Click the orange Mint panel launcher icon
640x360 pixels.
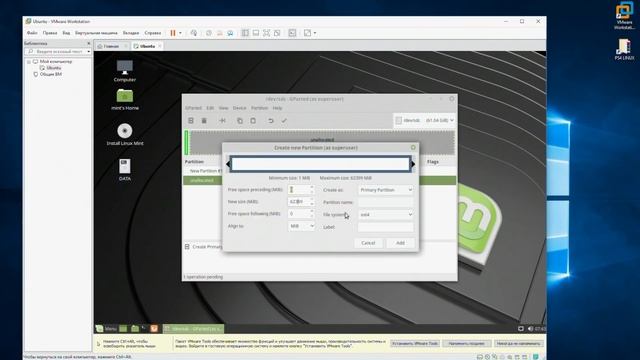[x=154, y=329]
